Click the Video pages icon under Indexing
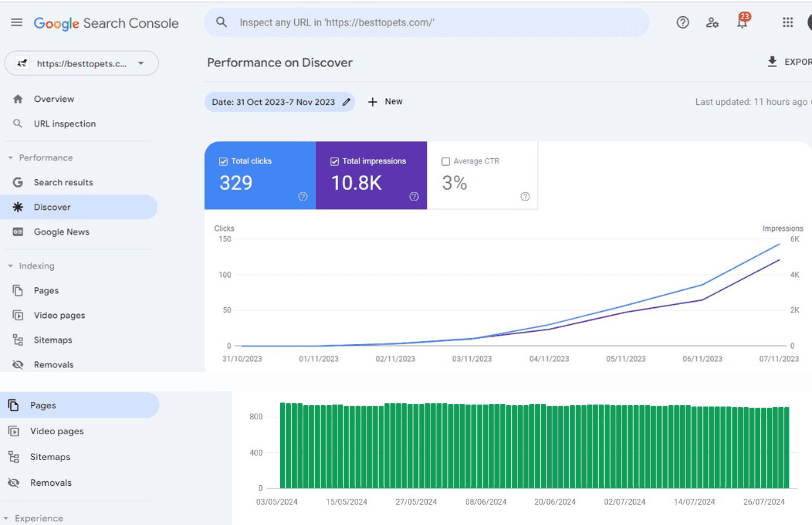The height and width of the screenshot is (525, 812). click(18, 315)
